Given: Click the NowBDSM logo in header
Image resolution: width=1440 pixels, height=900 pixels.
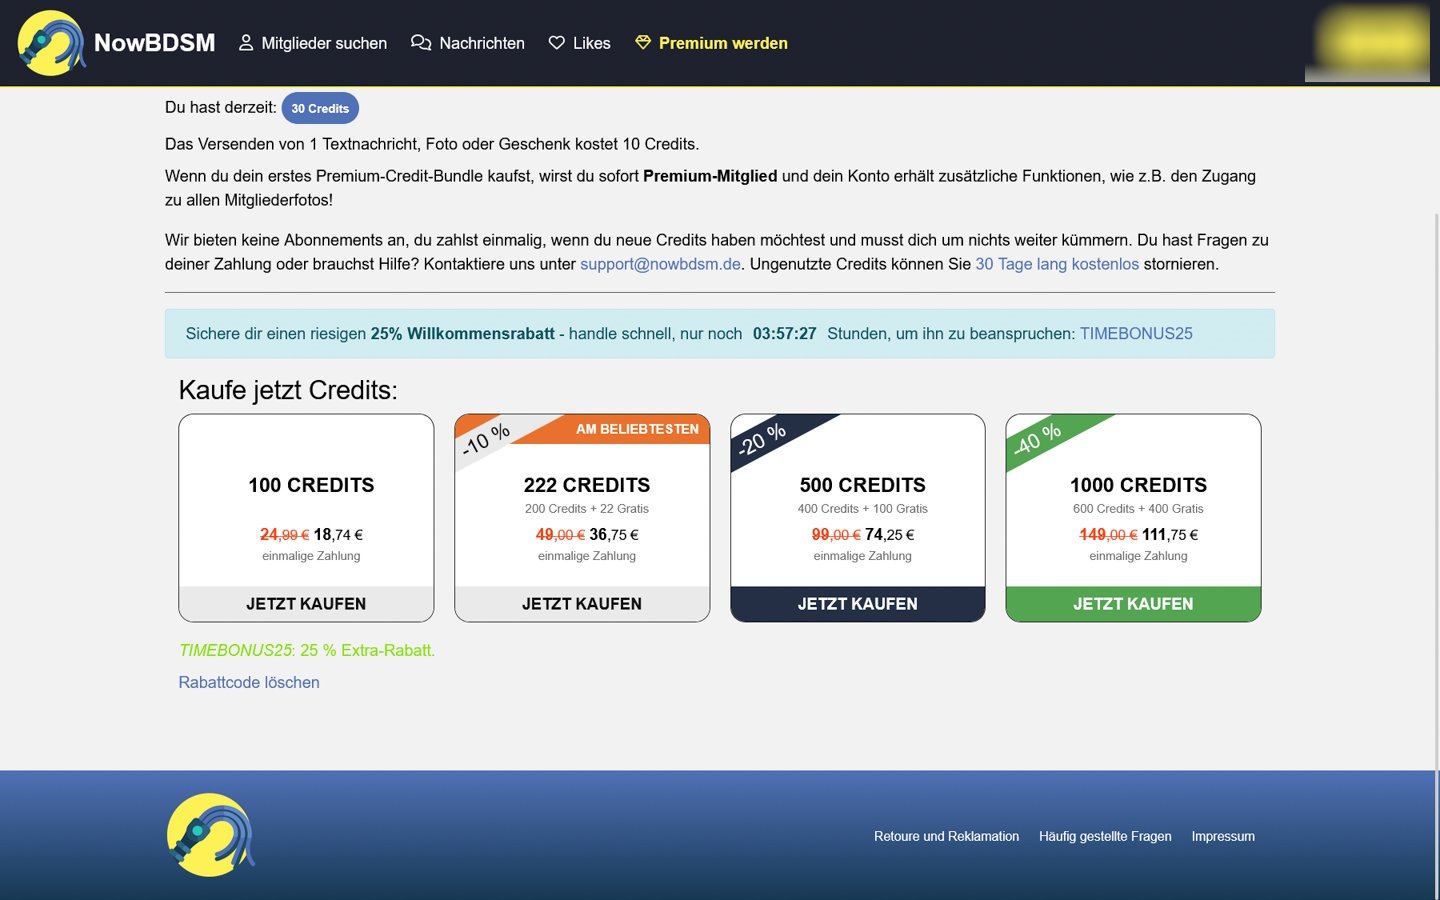Looking at the screenshot, I should coord(50,43).
